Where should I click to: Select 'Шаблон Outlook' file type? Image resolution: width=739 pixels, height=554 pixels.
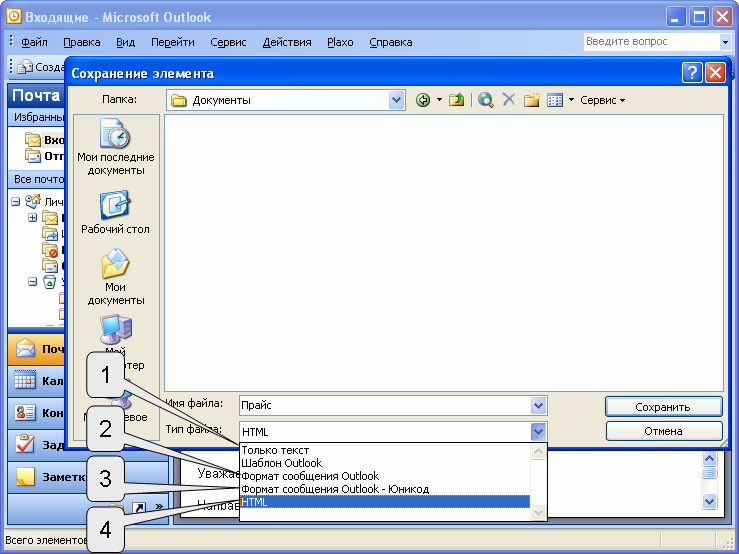point(385,463)
